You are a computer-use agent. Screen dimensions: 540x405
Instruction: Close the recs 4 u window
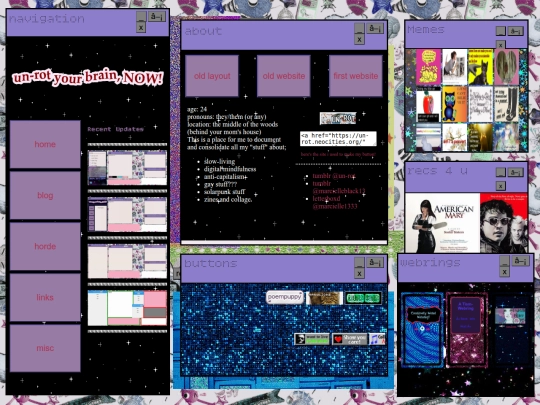point(501,186)
